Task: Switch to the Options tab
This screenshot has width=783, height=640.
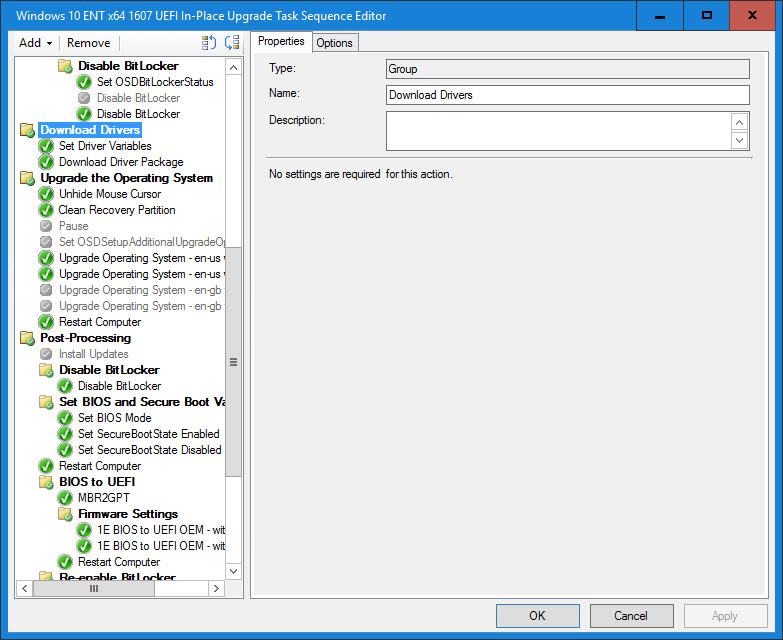Action: [334, 43]
